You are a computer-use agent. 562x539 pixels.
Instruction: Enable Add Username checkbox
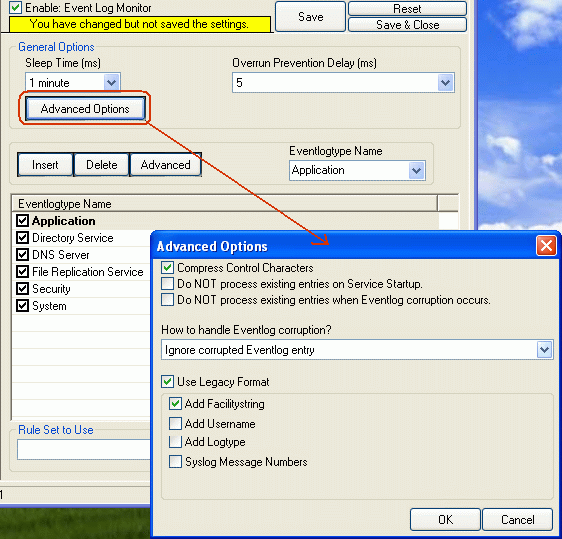[x=175, y=423]
